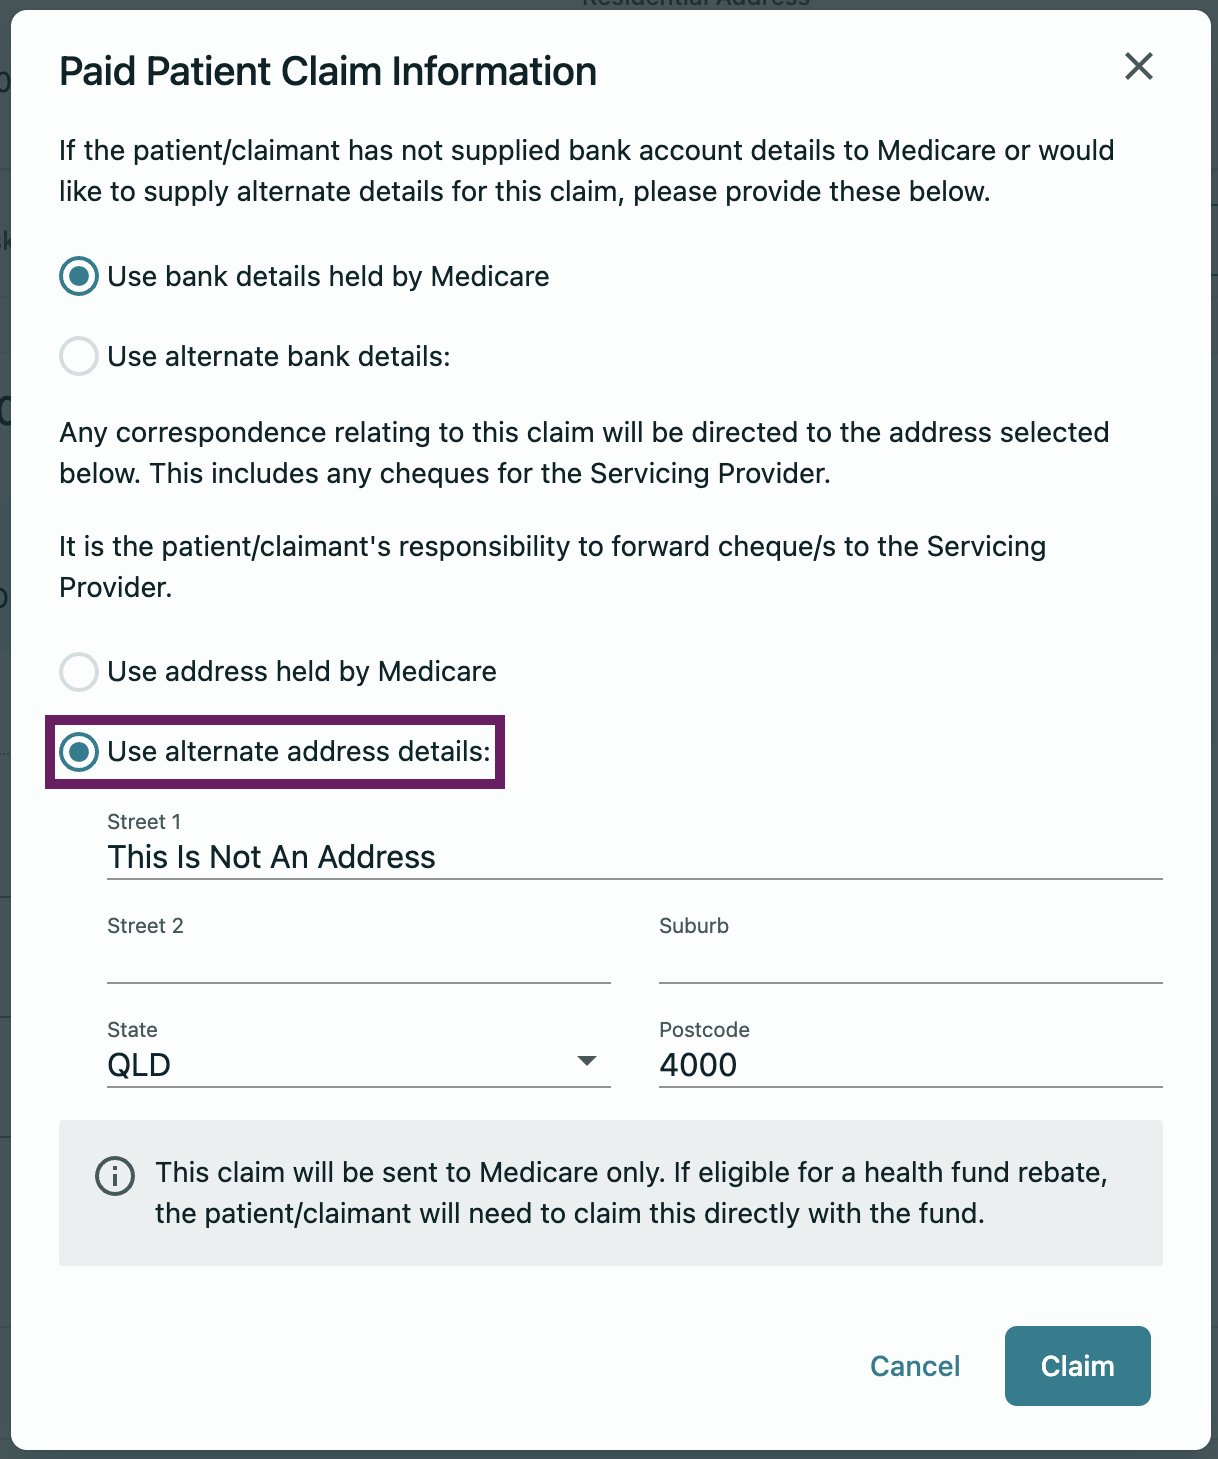Close the Paid Patient Claim Information dialog

pyautogui.click(x=1138, y=67)
